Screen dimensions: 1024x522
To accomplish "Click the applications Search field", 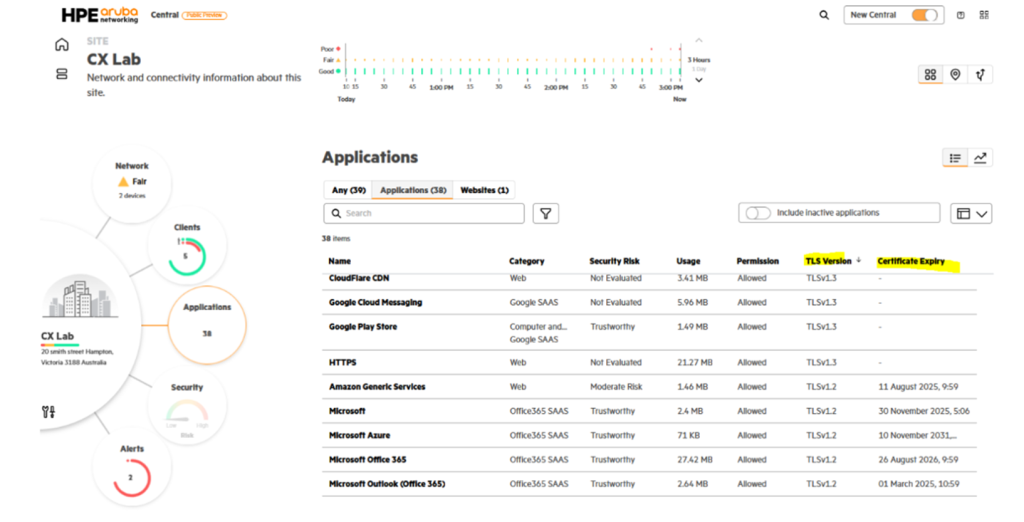I will coord(424,213).
